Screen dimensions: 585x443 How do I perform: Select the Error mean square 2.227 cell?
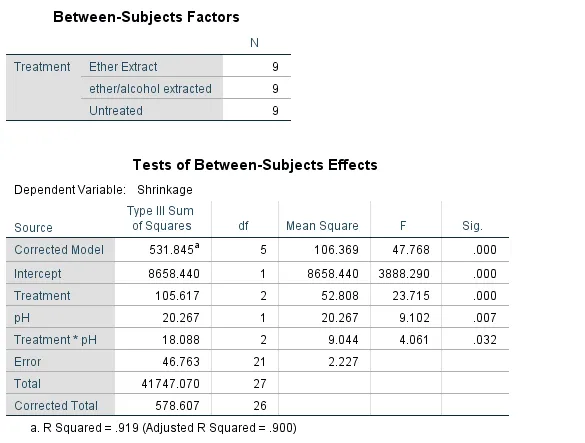[343, 362]
